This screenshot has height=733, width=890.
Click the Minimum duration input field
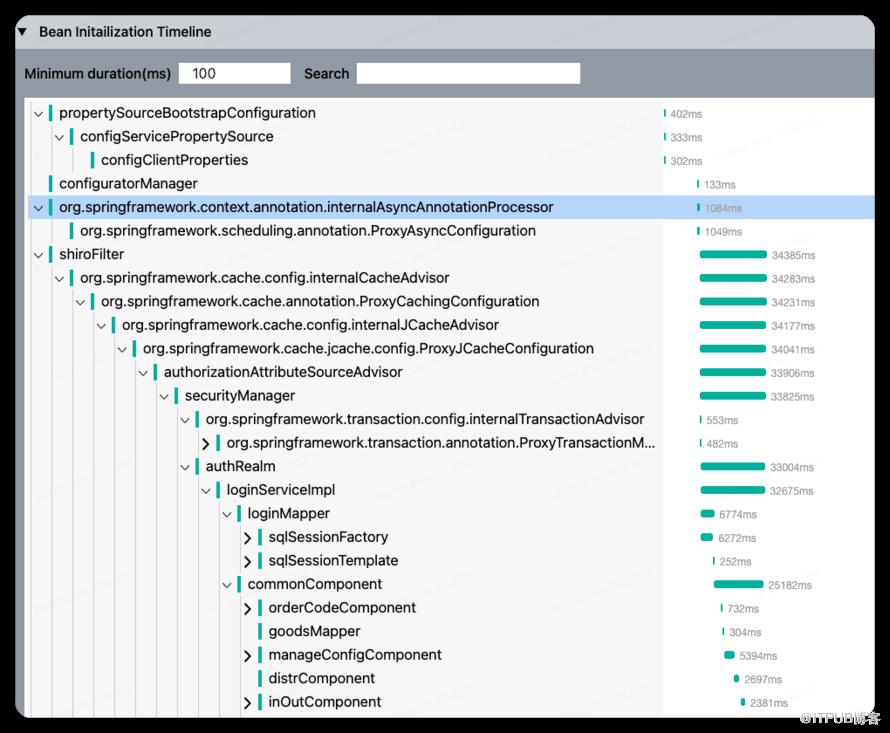[234, 73]
